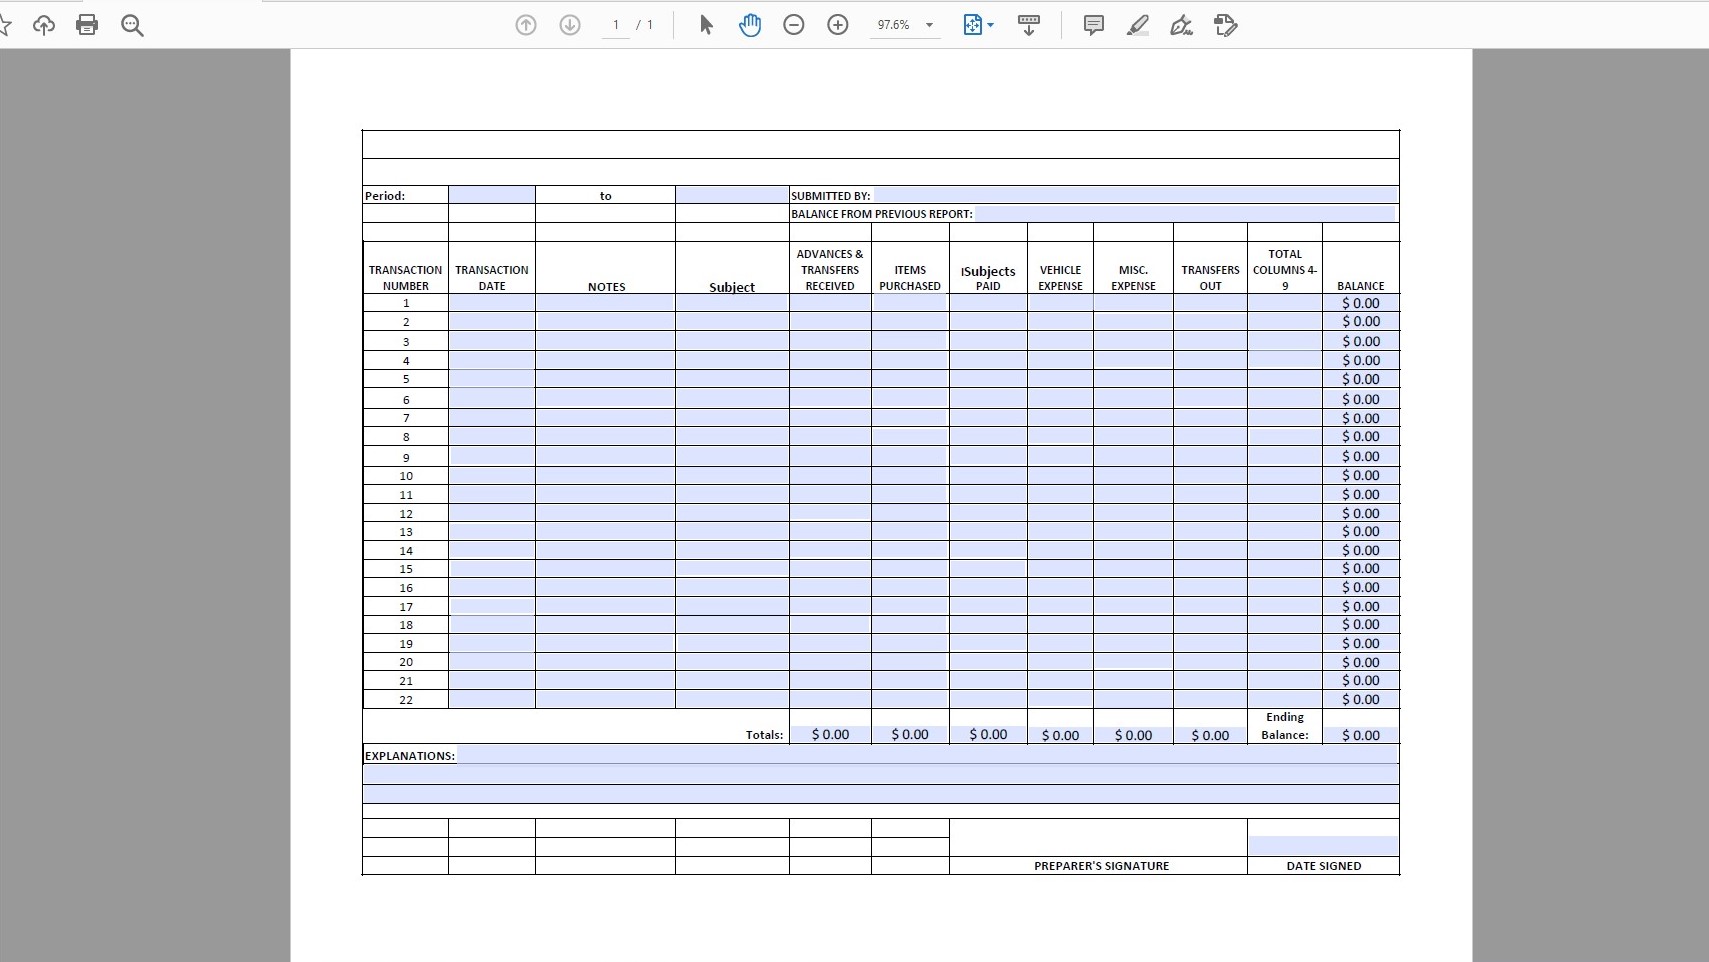This screenshot has width=1709, height=962.
Task: Click the page number field
Action: (617, 25)
